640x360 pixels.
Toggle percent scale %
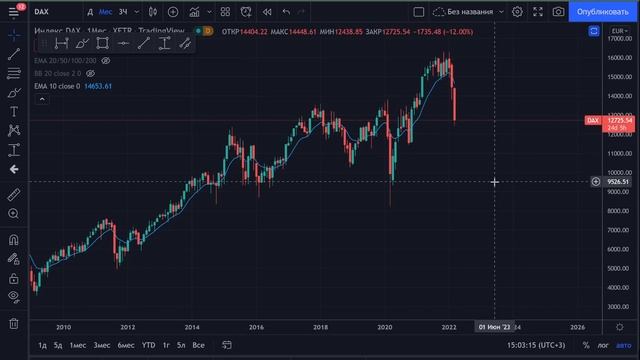point(586,345)
